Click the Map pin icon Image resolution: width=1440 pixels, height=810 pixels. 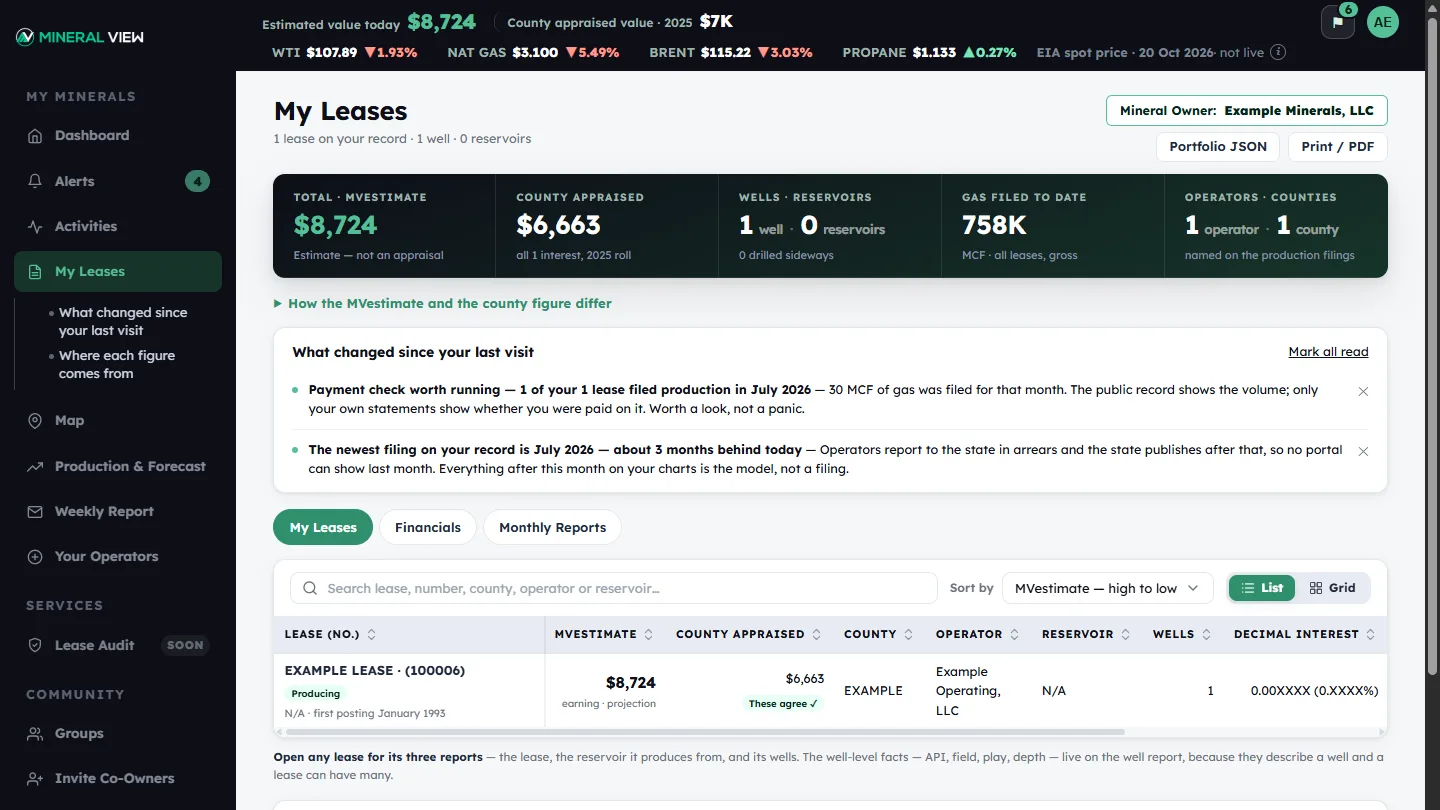35,421
